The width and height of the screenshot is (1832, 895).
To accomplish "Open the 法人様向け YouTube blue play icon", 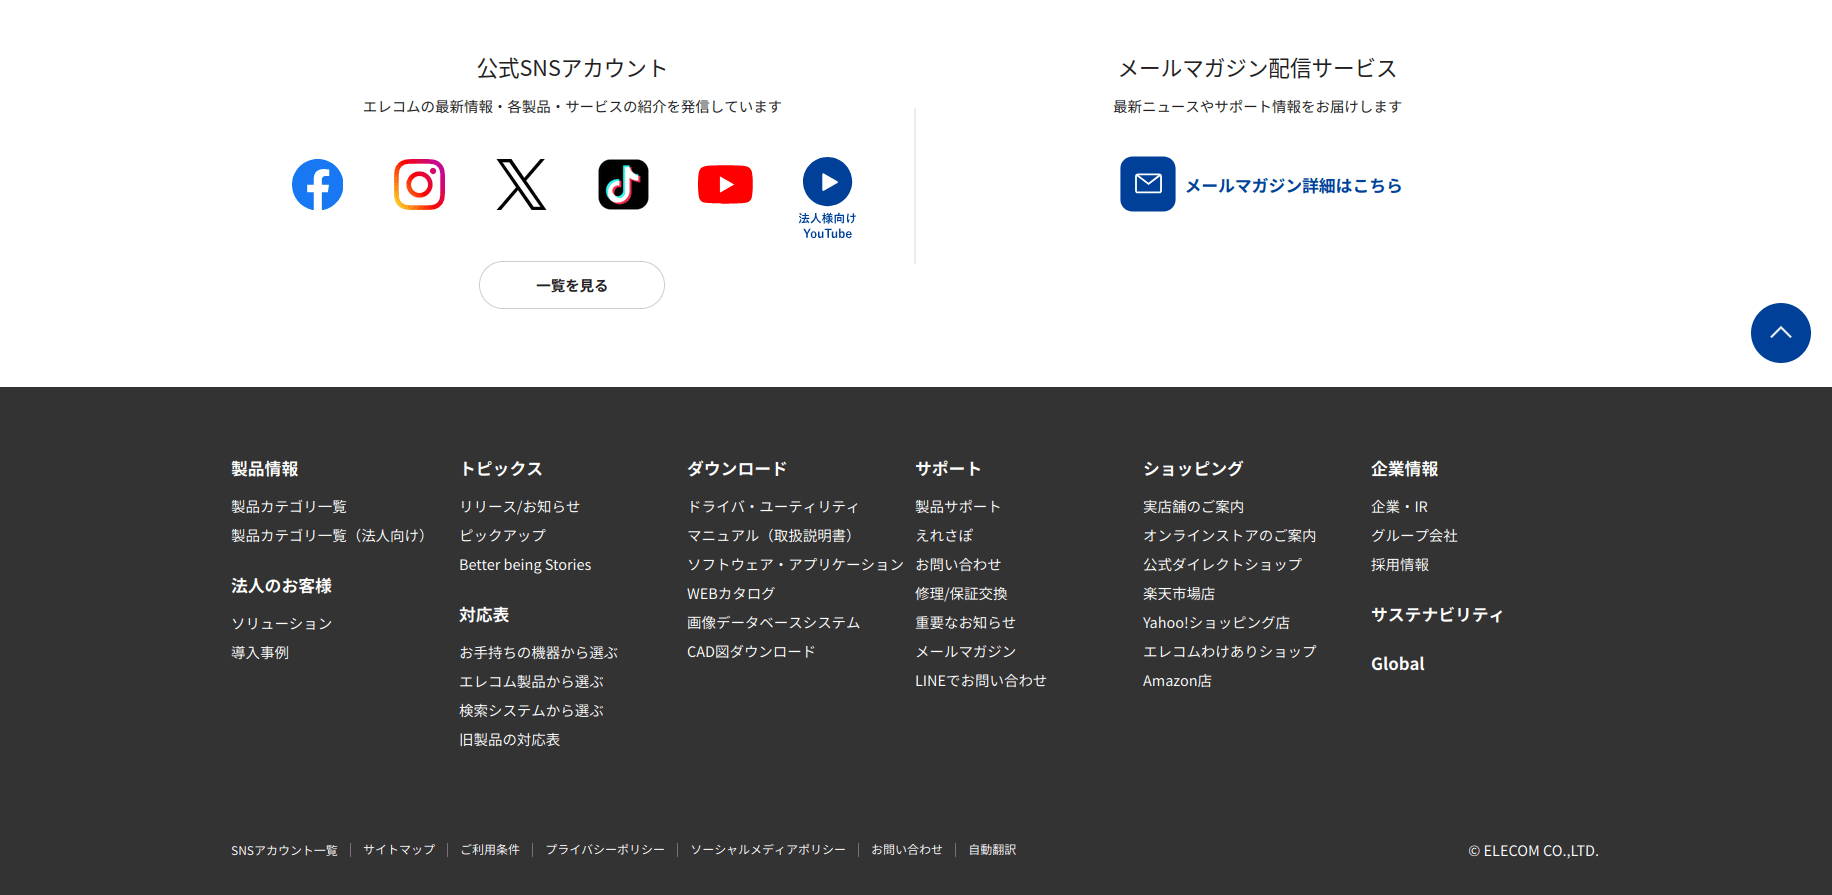I will 827,183.
